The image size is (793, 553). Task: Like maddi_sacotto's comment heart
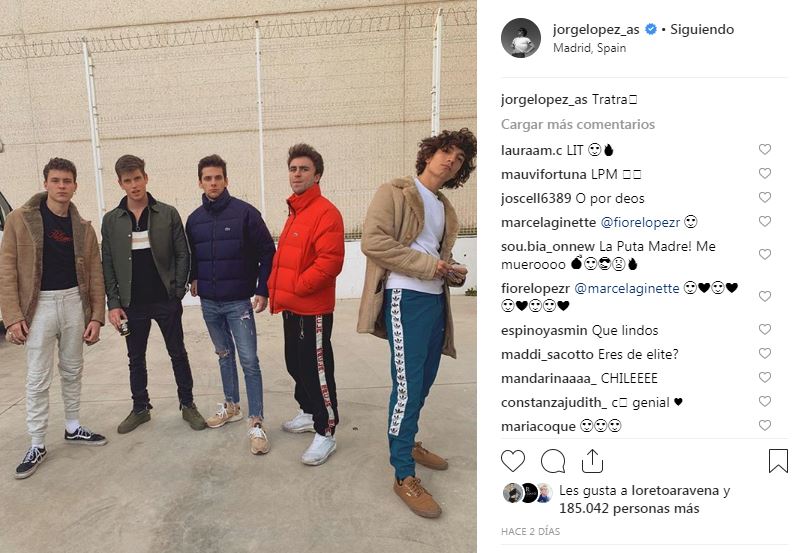coord(765,353)
